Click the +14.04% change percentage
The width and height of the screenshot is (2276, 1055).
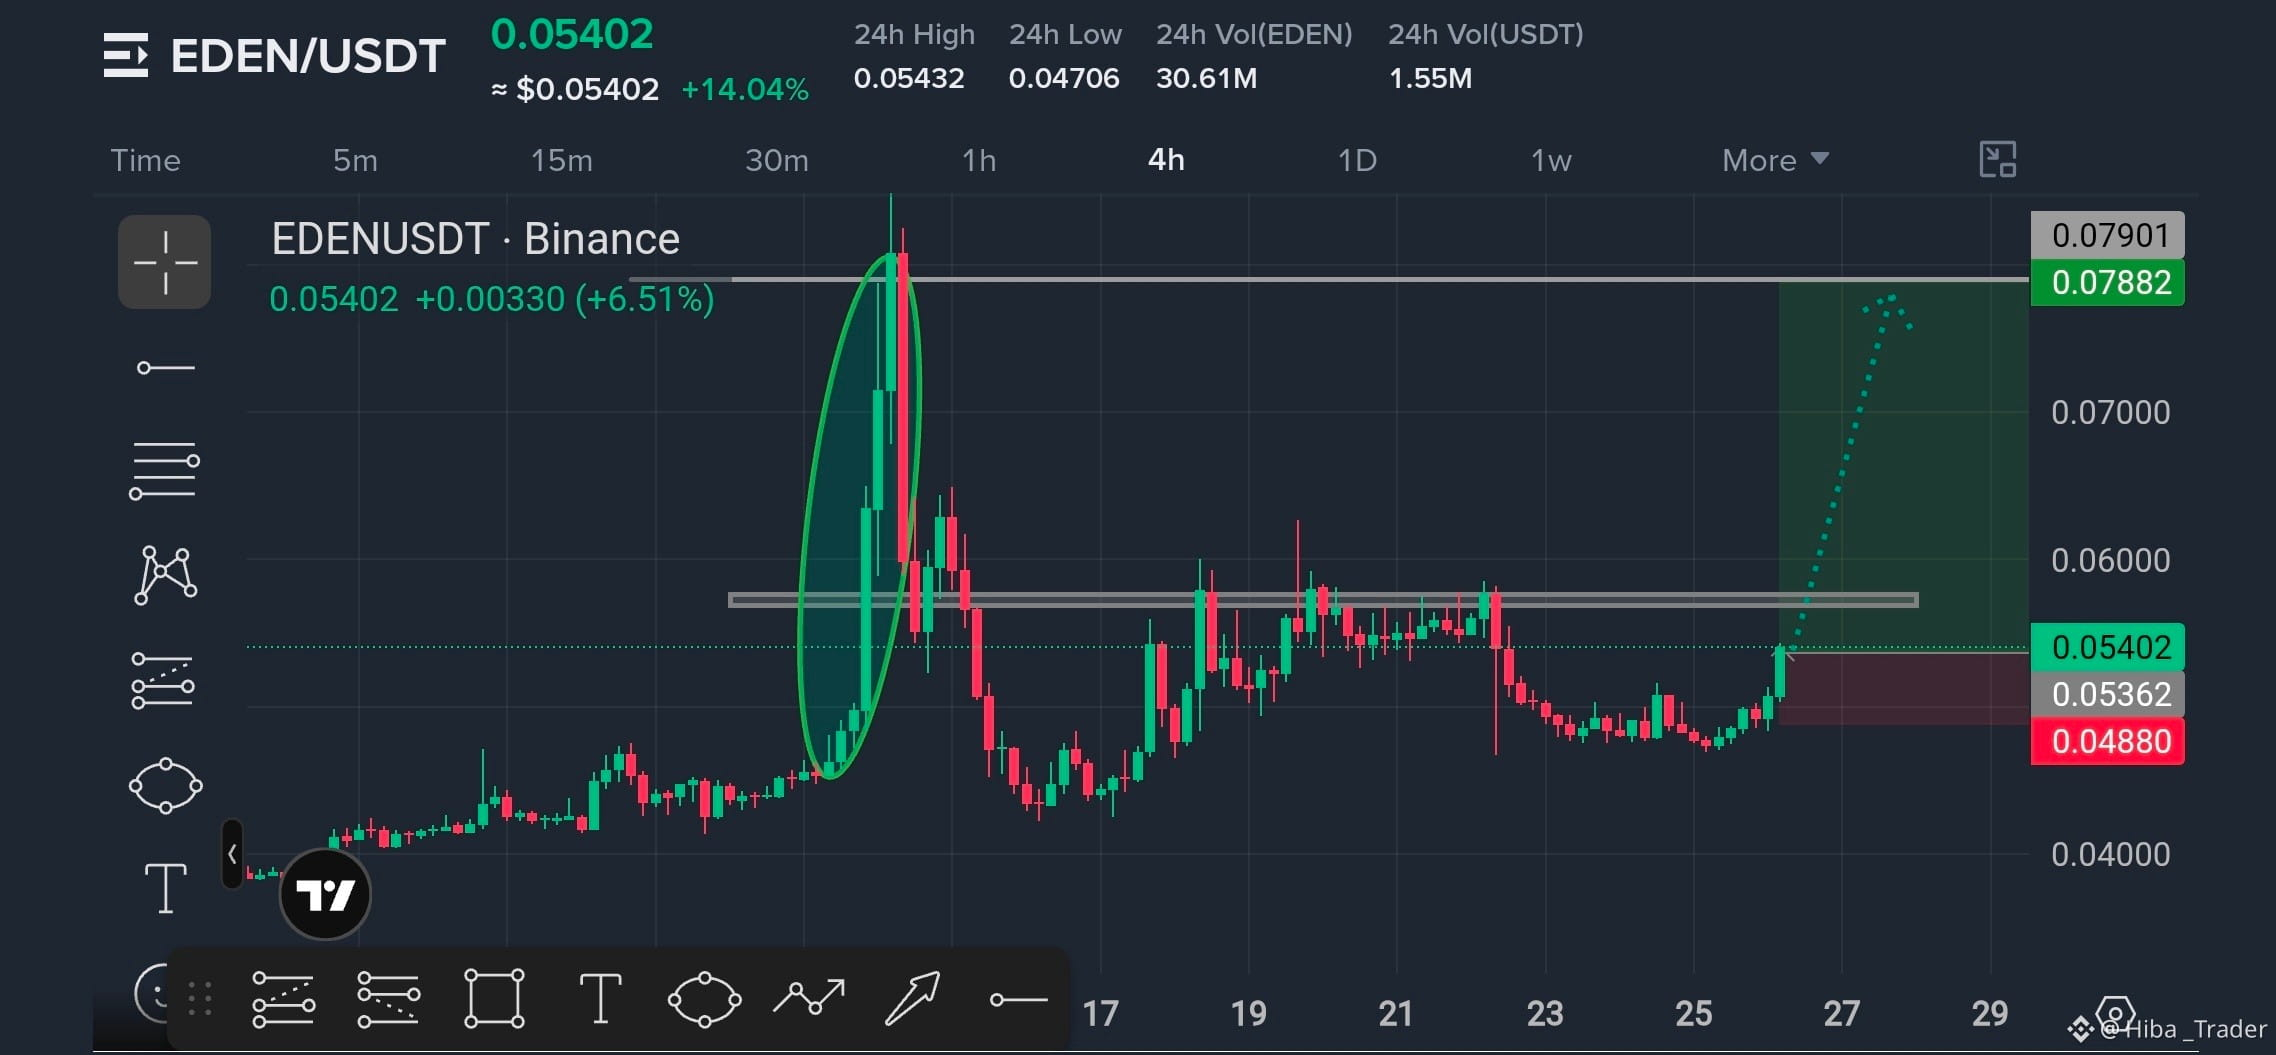tap(745, 89)
